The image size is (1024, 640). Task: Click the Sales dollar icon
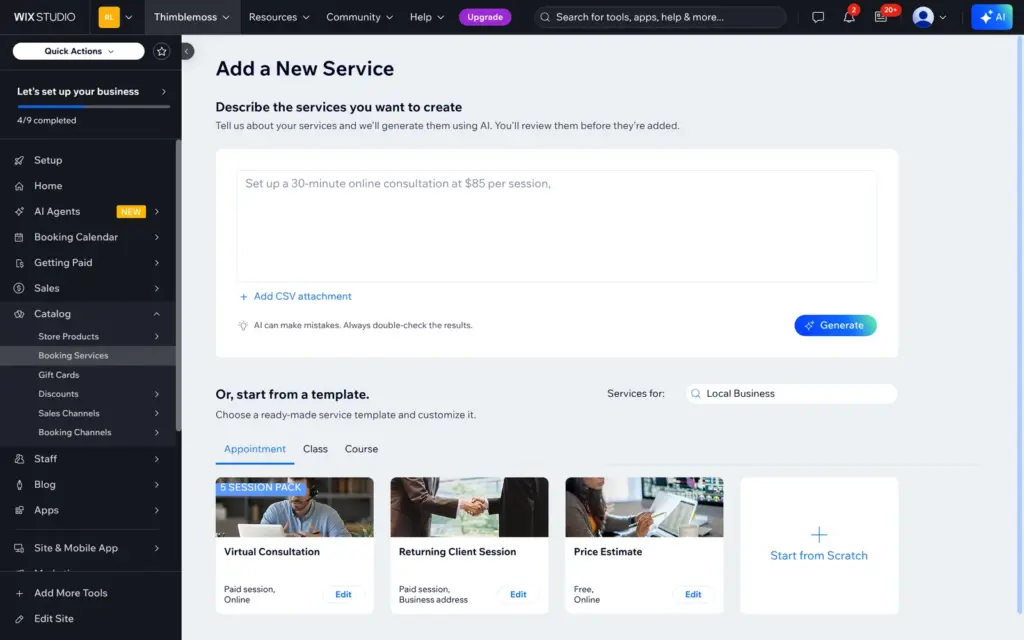click(19, 288)
